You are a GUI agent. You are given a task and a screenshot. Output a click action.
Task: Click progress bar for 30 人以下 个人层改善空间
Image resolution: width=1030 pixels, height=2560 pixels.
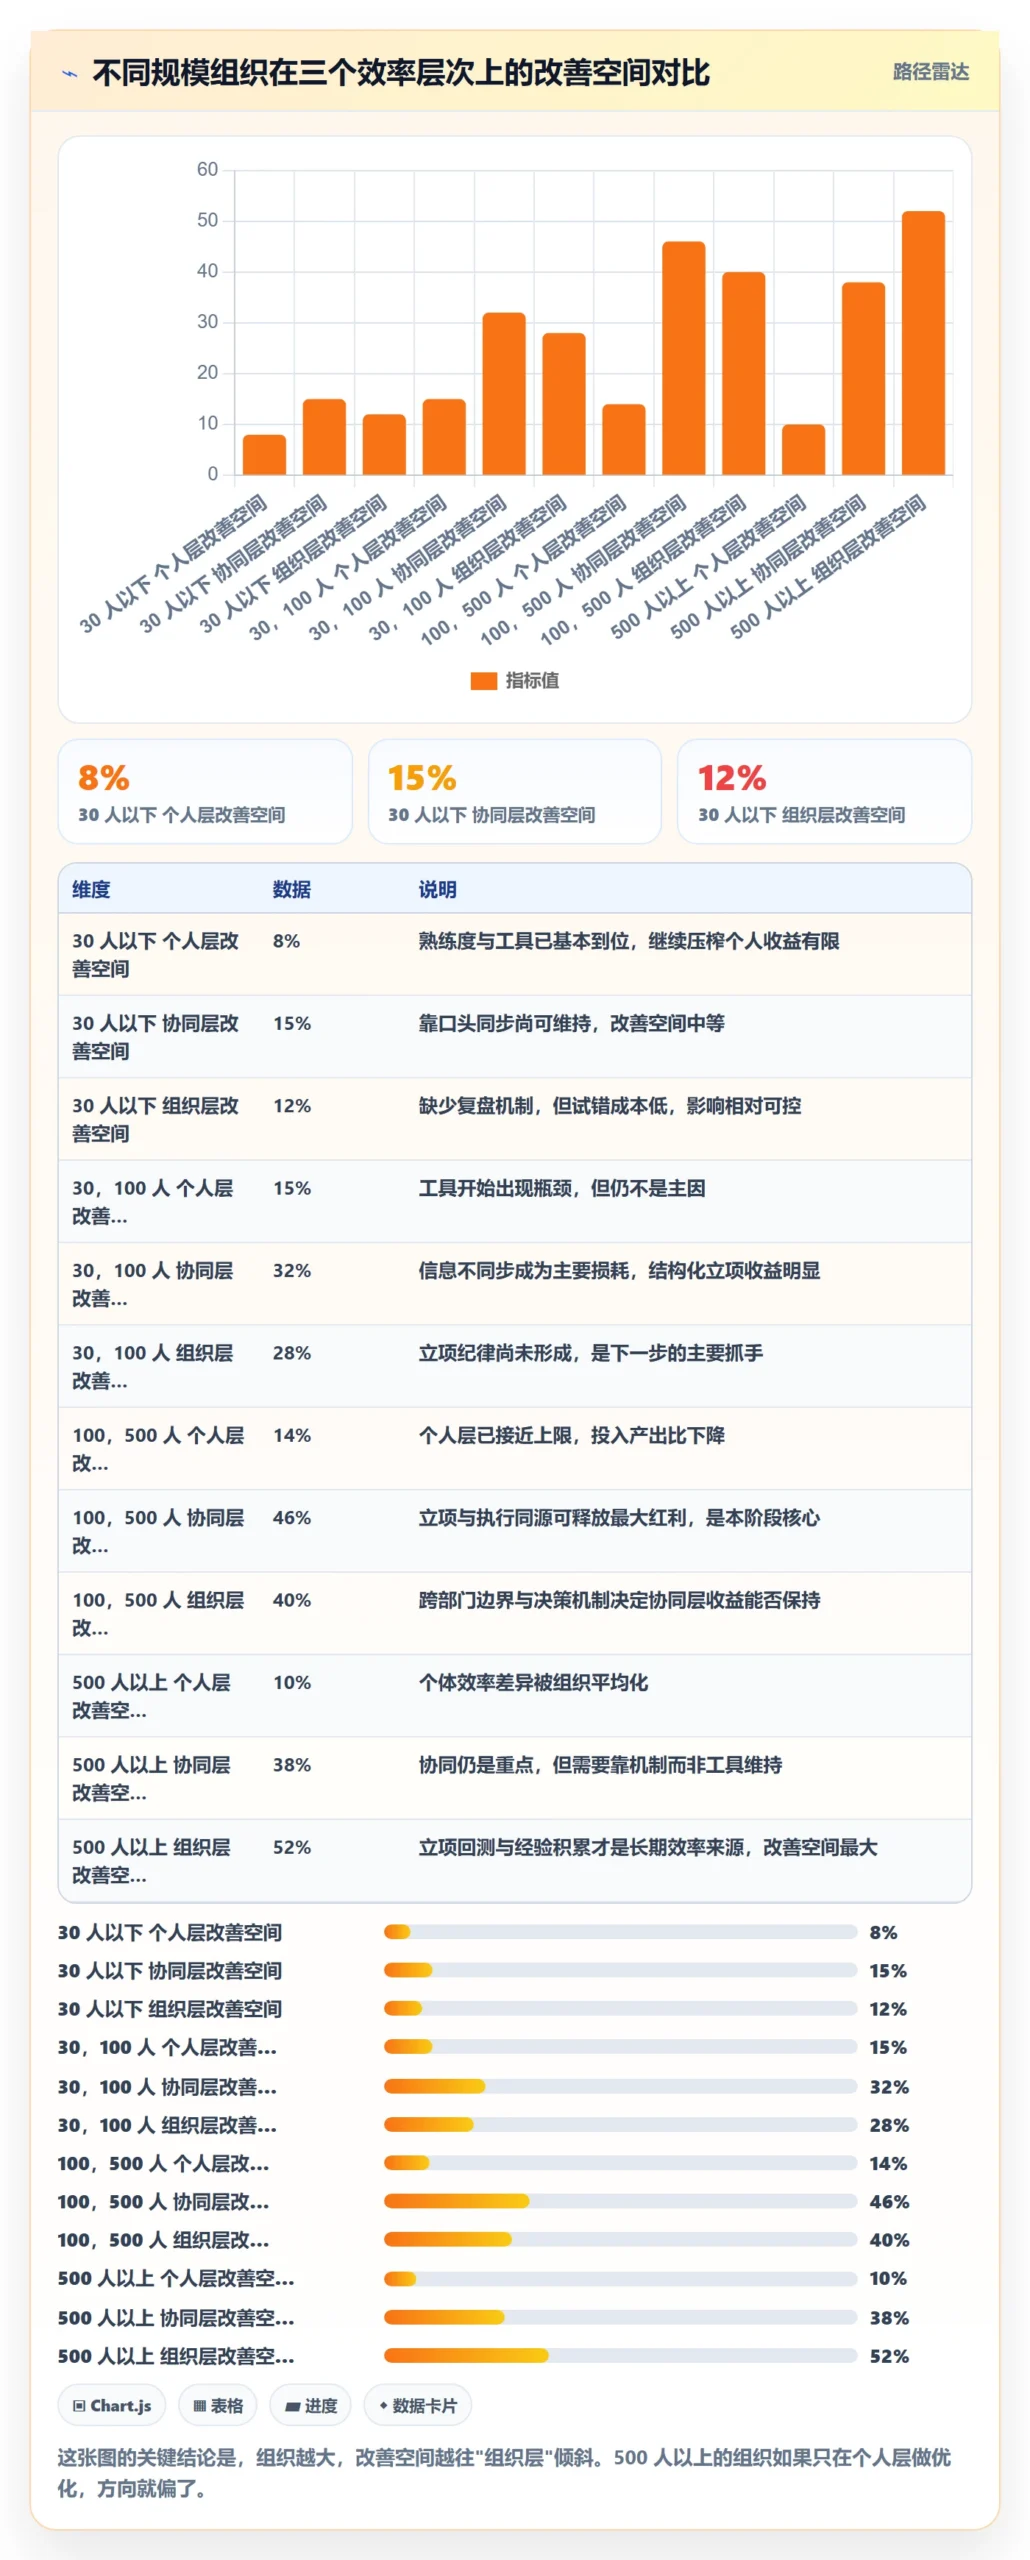[620, 1931]
